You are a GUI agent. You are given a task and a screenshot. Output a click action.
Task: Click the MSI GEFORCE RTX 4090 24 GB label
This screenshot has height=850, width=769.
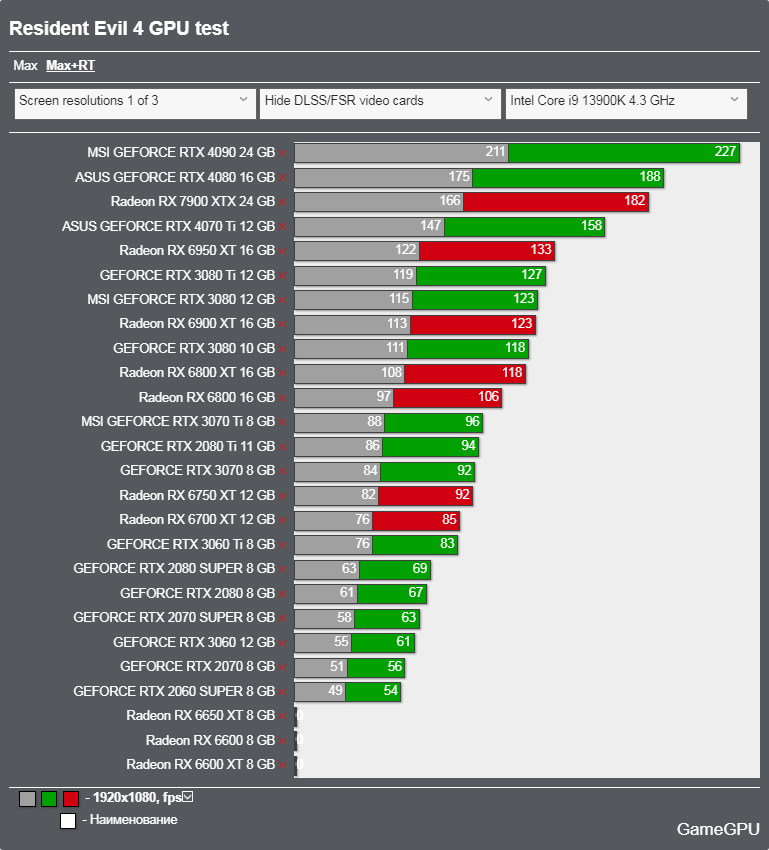pyautogui.click(x=181, y=152)
